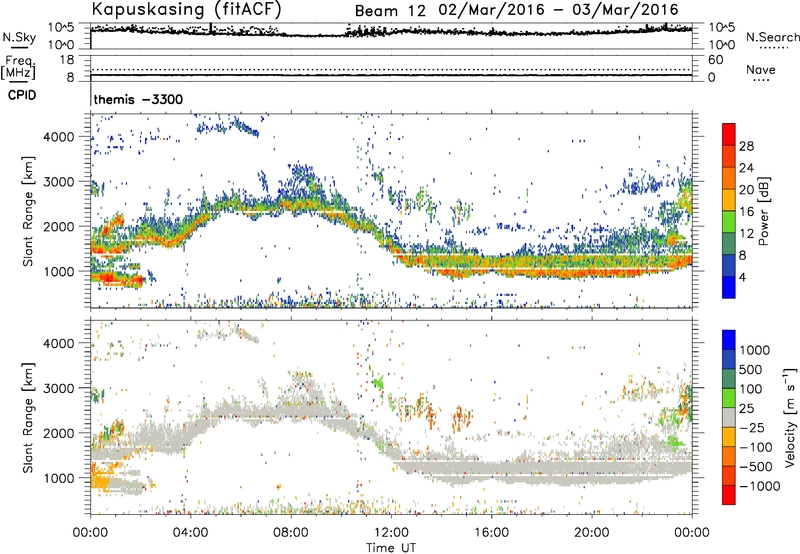Click the 12:00 time axis tick label

pyautogui.click(x=391, y=532)
